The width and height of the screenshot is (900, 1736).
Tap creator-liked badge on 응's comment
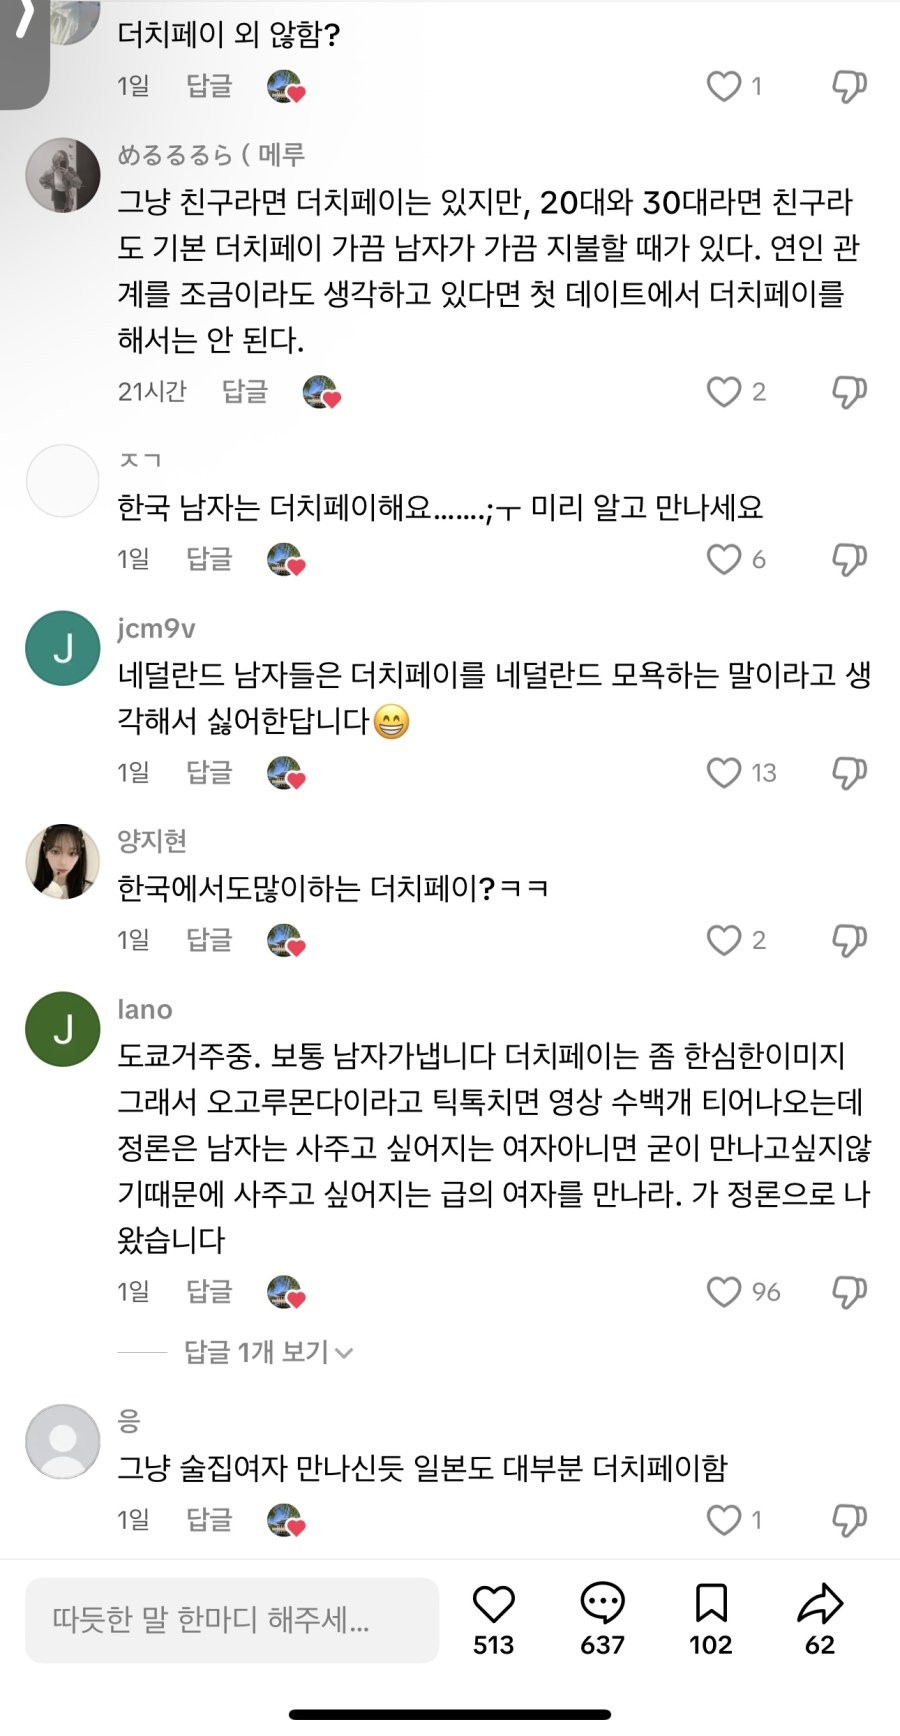[x=286, y=1520]
